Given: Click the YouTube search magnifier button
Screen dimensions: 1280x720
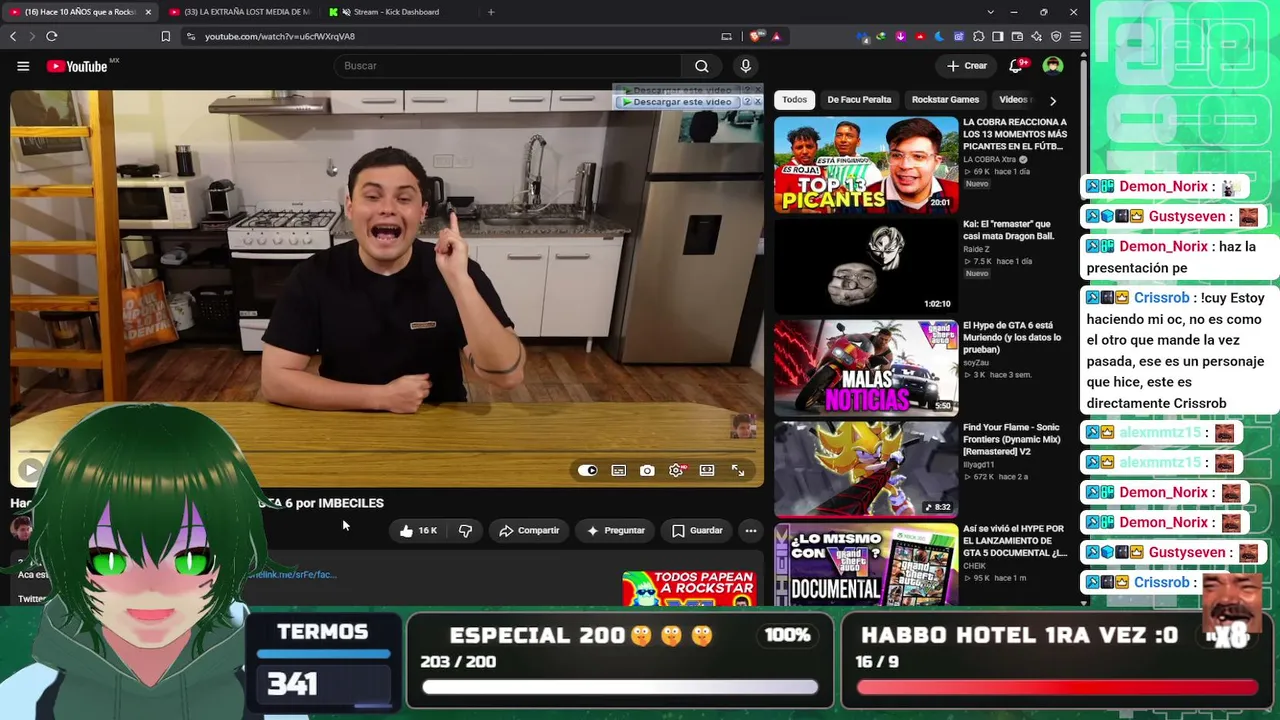Looking at the screenshot, I should point(702,66).
